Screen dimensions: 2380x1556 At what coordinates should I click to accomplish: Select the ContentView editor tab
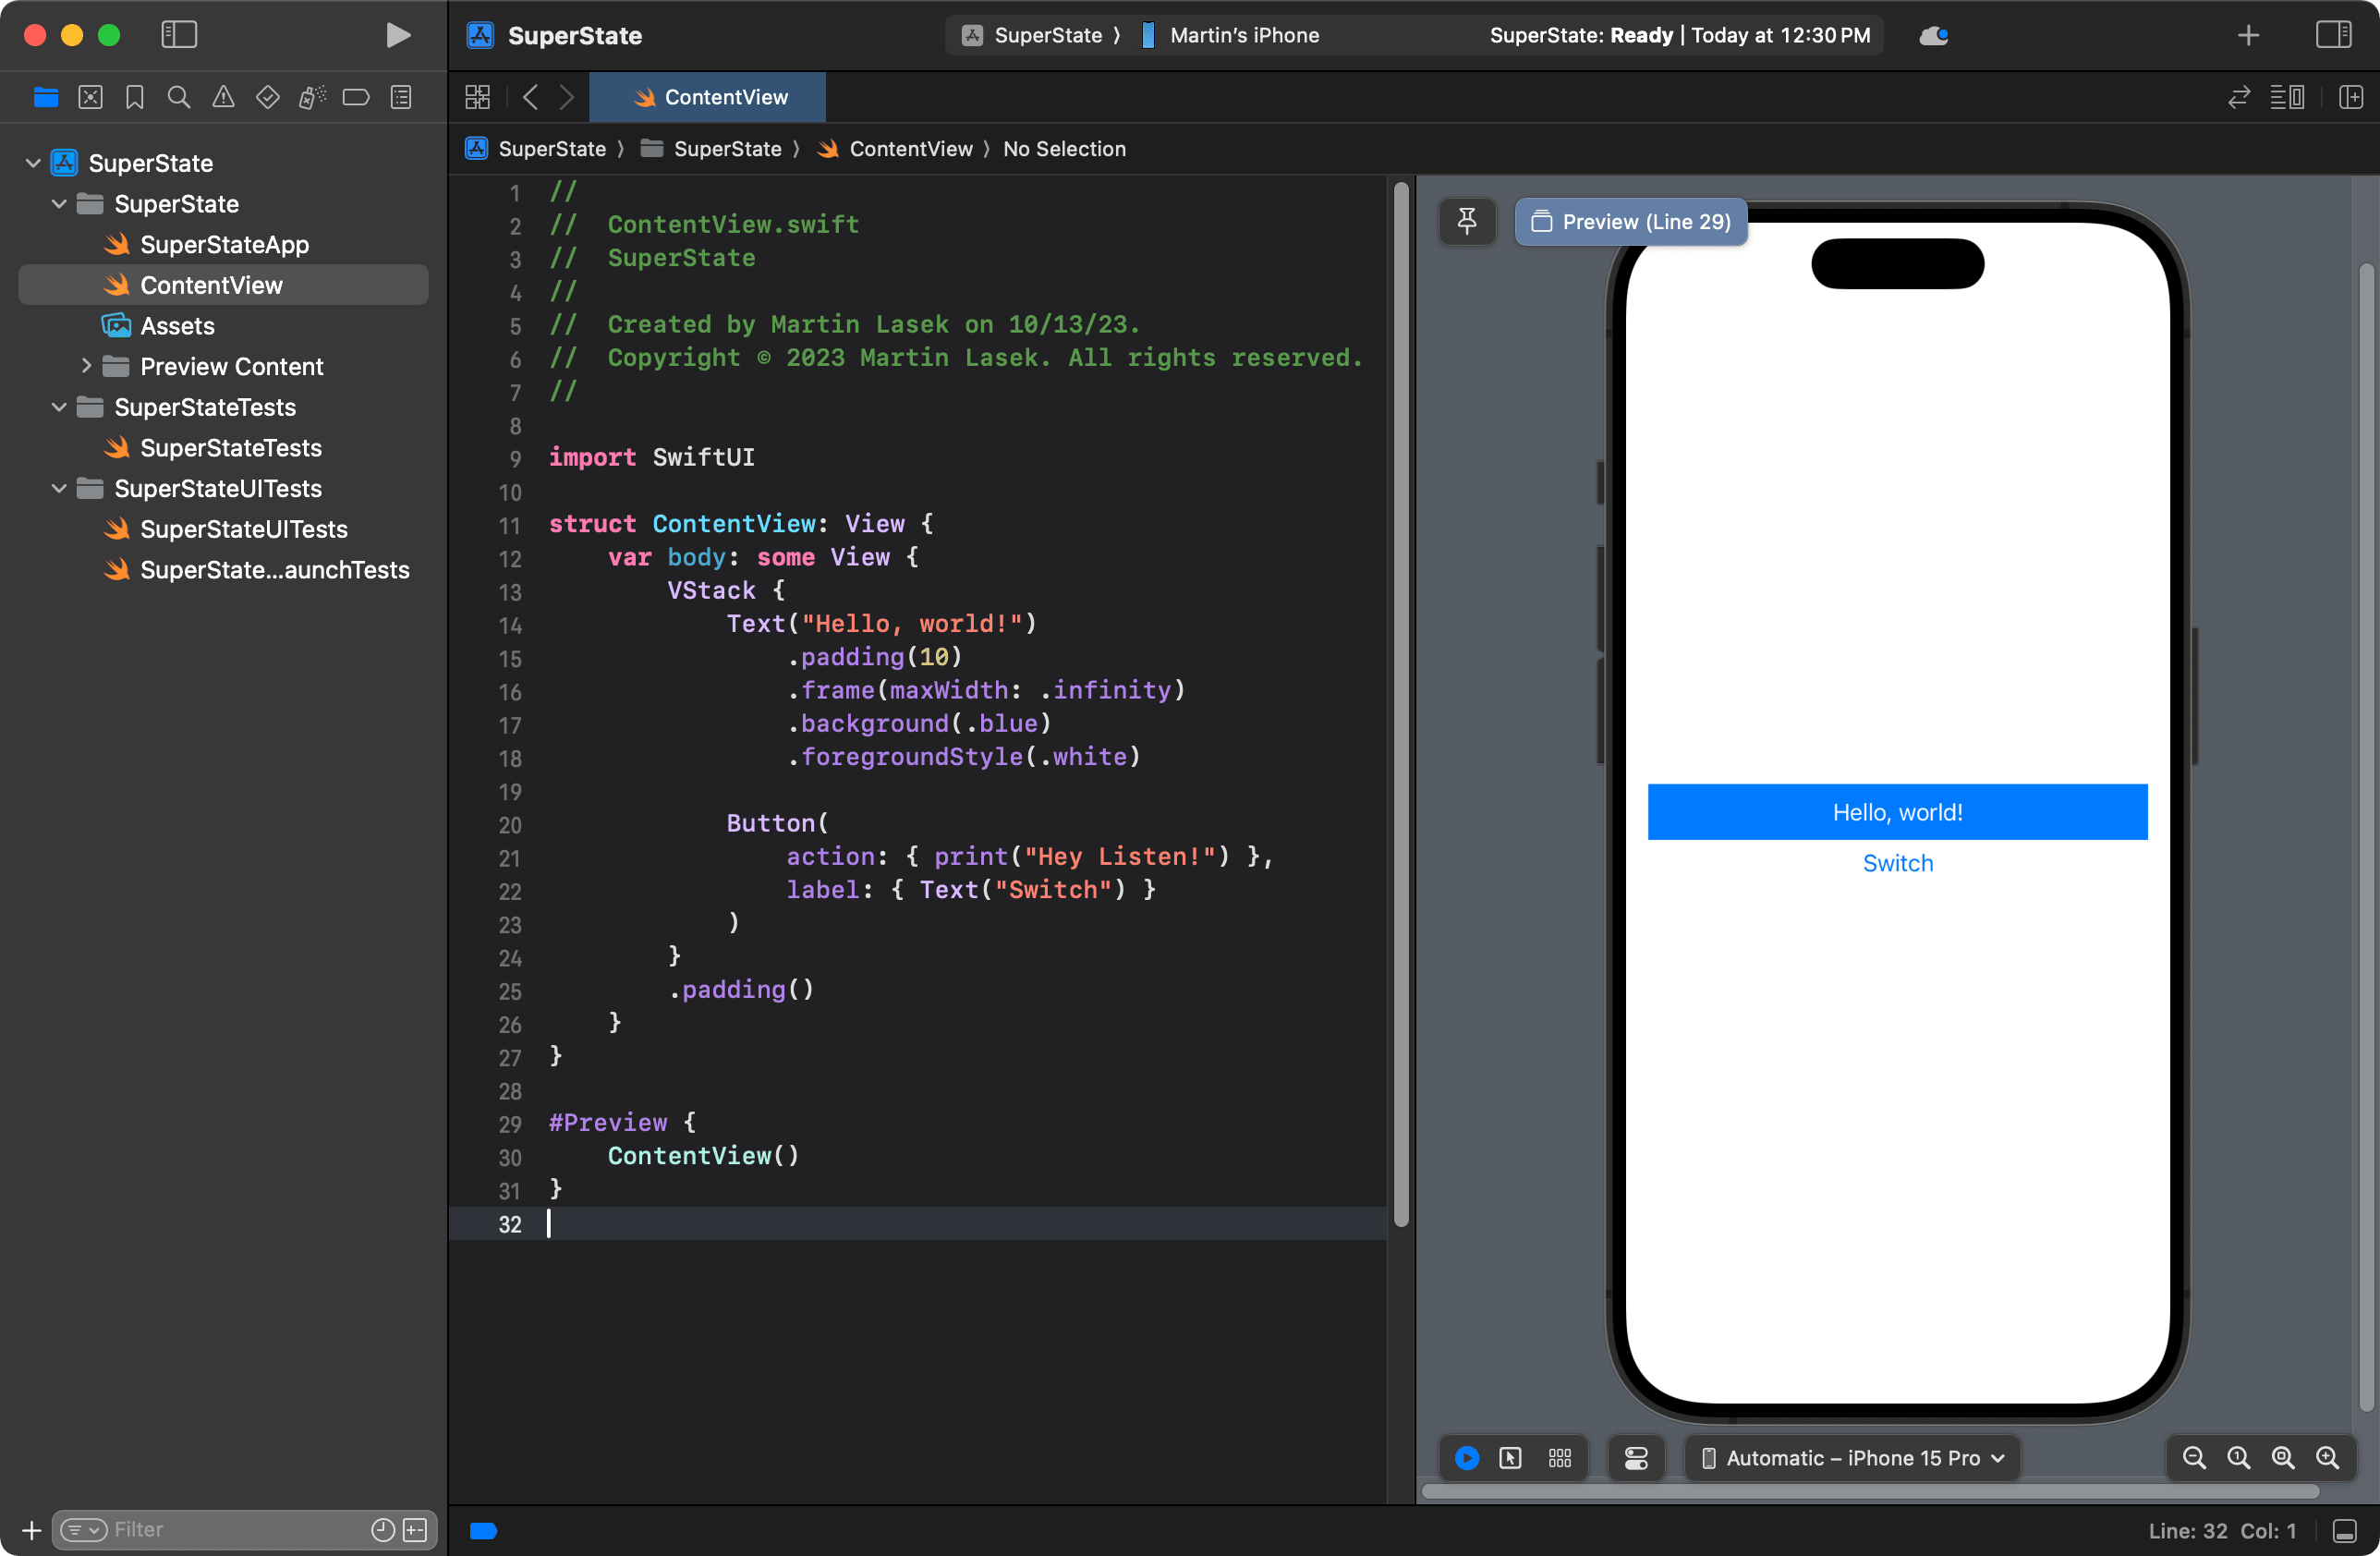click(707, 97)
